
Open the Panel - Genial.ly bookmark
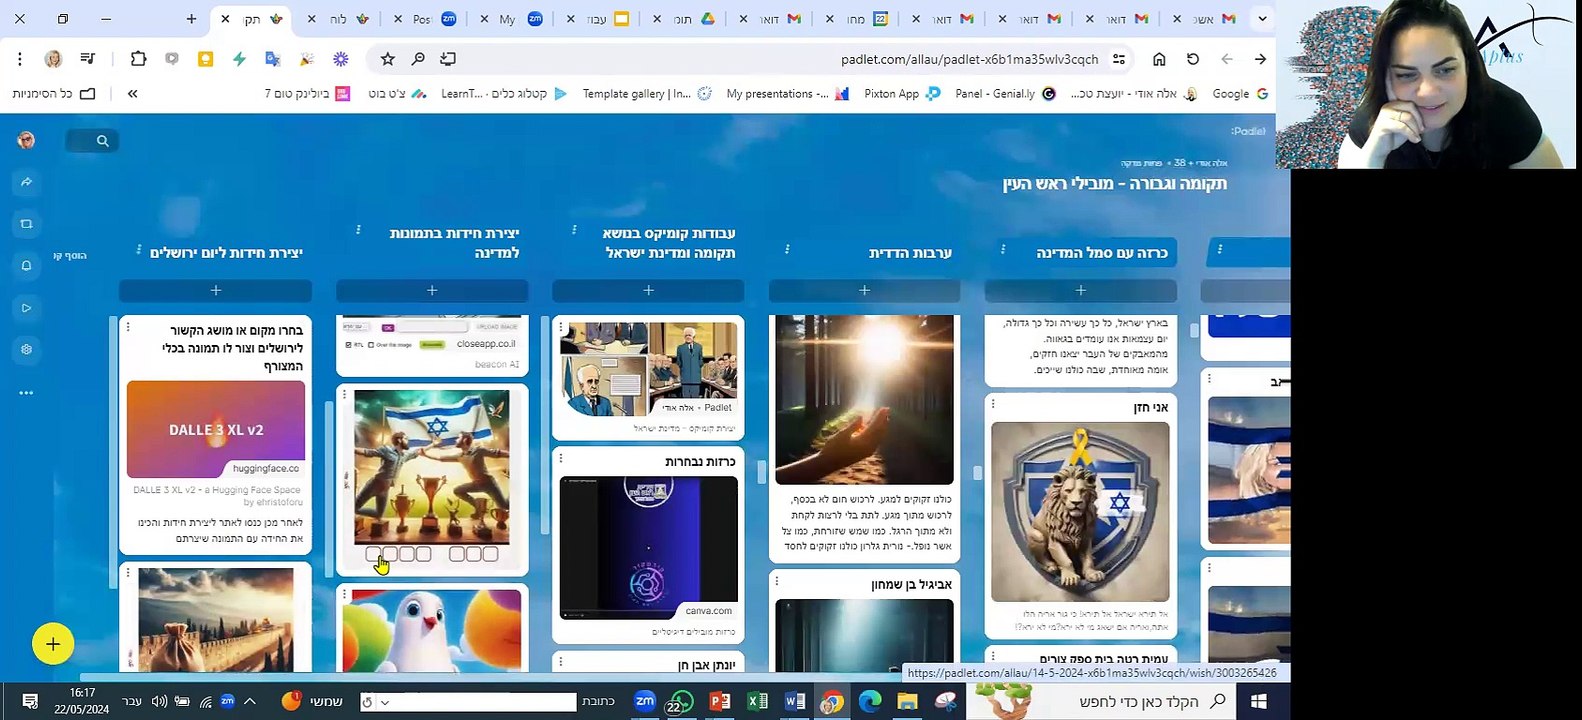(1005, 93)
